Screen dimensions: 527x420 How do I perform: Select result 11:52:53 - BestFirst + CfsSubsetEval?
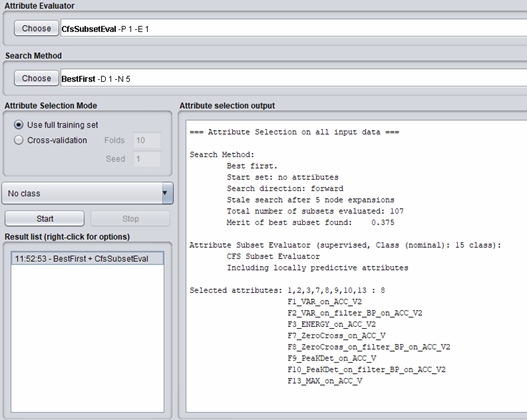[x=87, y=258]
